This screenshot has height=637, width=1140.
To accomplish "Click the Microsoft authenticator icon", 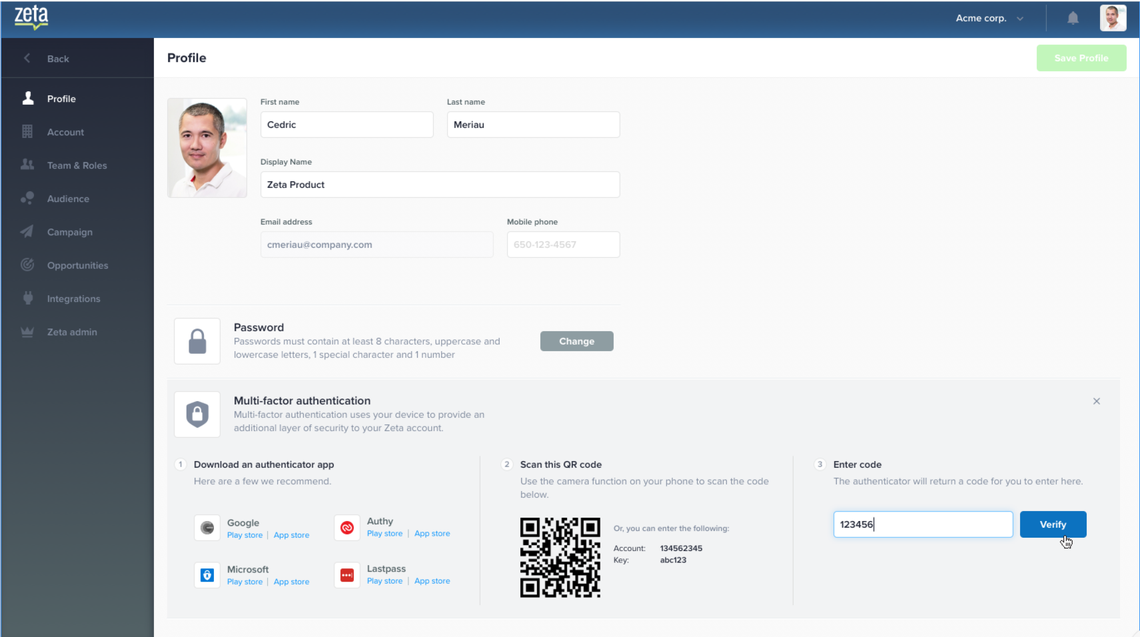I will [207, 575].
